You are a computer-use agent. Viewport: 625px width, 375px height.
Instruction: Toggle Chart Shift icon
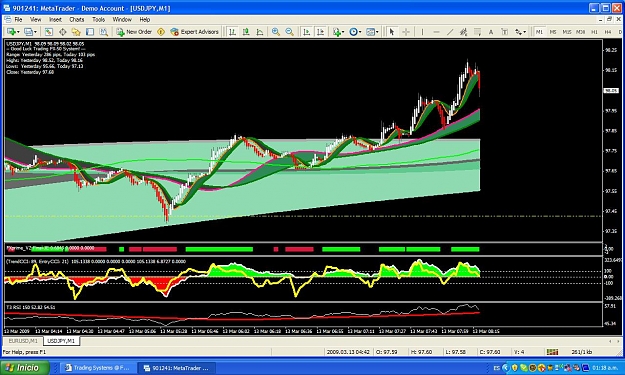tap(320, 32)
